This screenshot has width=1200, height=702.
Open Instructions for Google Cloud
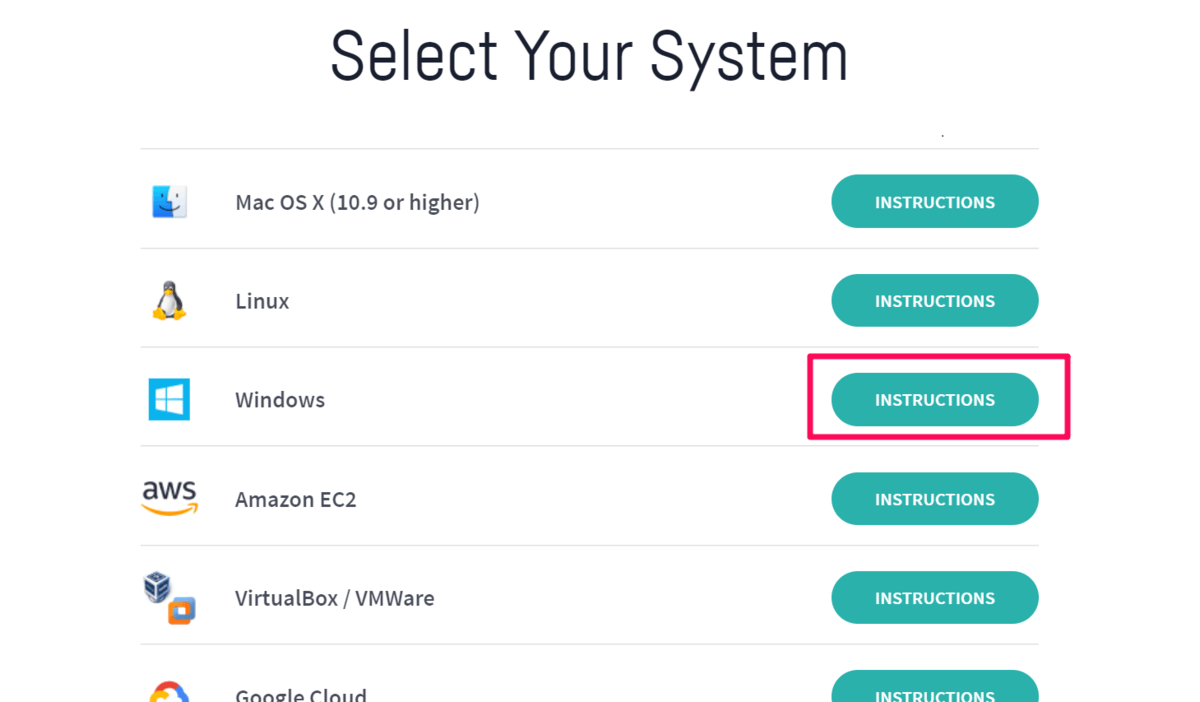click(x=934, y=690)
